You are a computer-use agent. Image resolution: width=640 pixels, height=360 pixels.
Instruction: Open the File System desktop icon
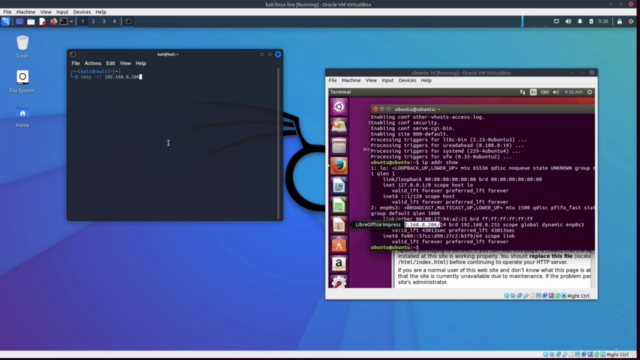22,81
